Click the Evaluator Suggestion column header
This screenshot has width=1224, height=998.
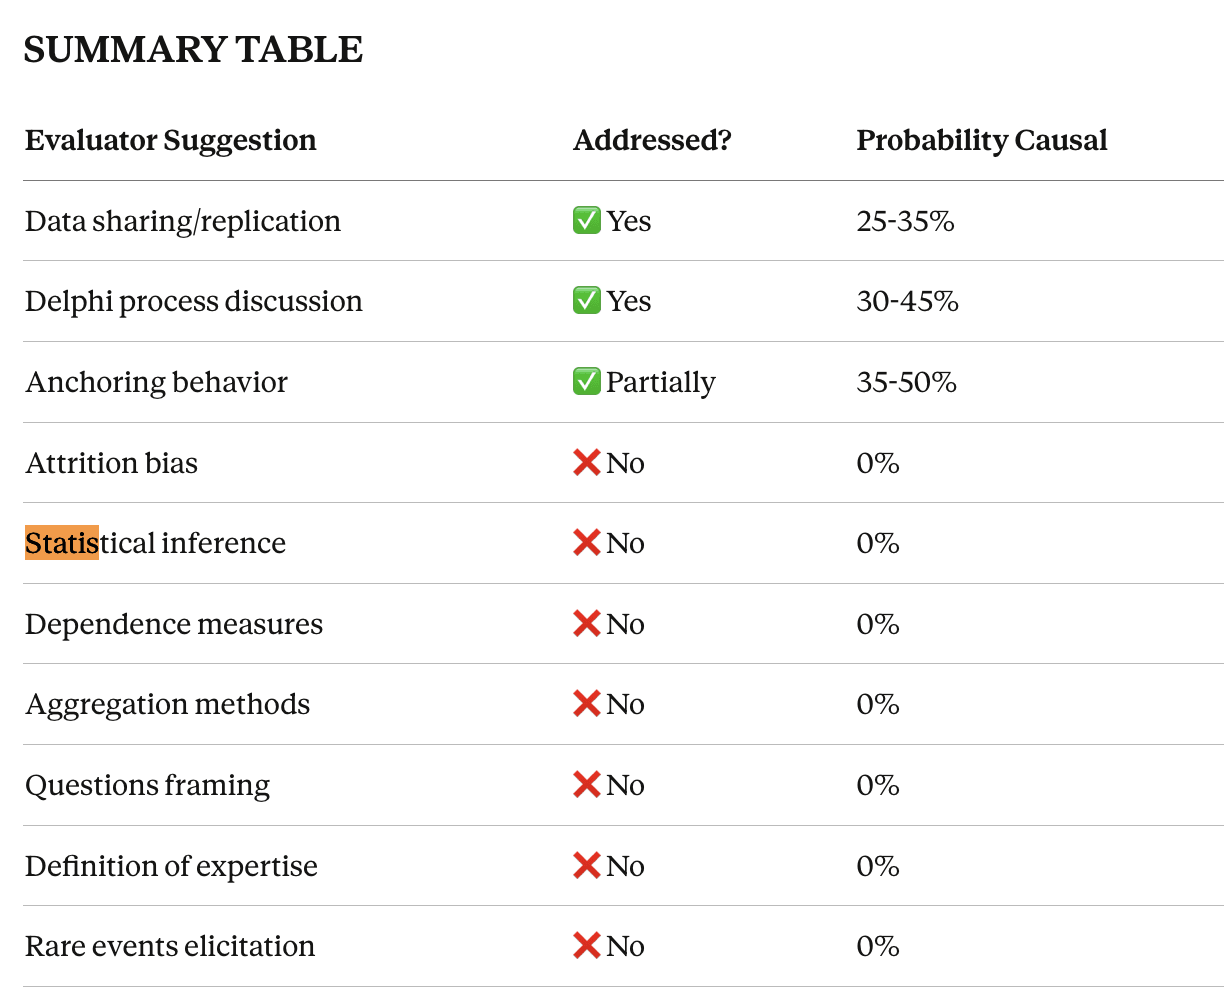(170, 141)
